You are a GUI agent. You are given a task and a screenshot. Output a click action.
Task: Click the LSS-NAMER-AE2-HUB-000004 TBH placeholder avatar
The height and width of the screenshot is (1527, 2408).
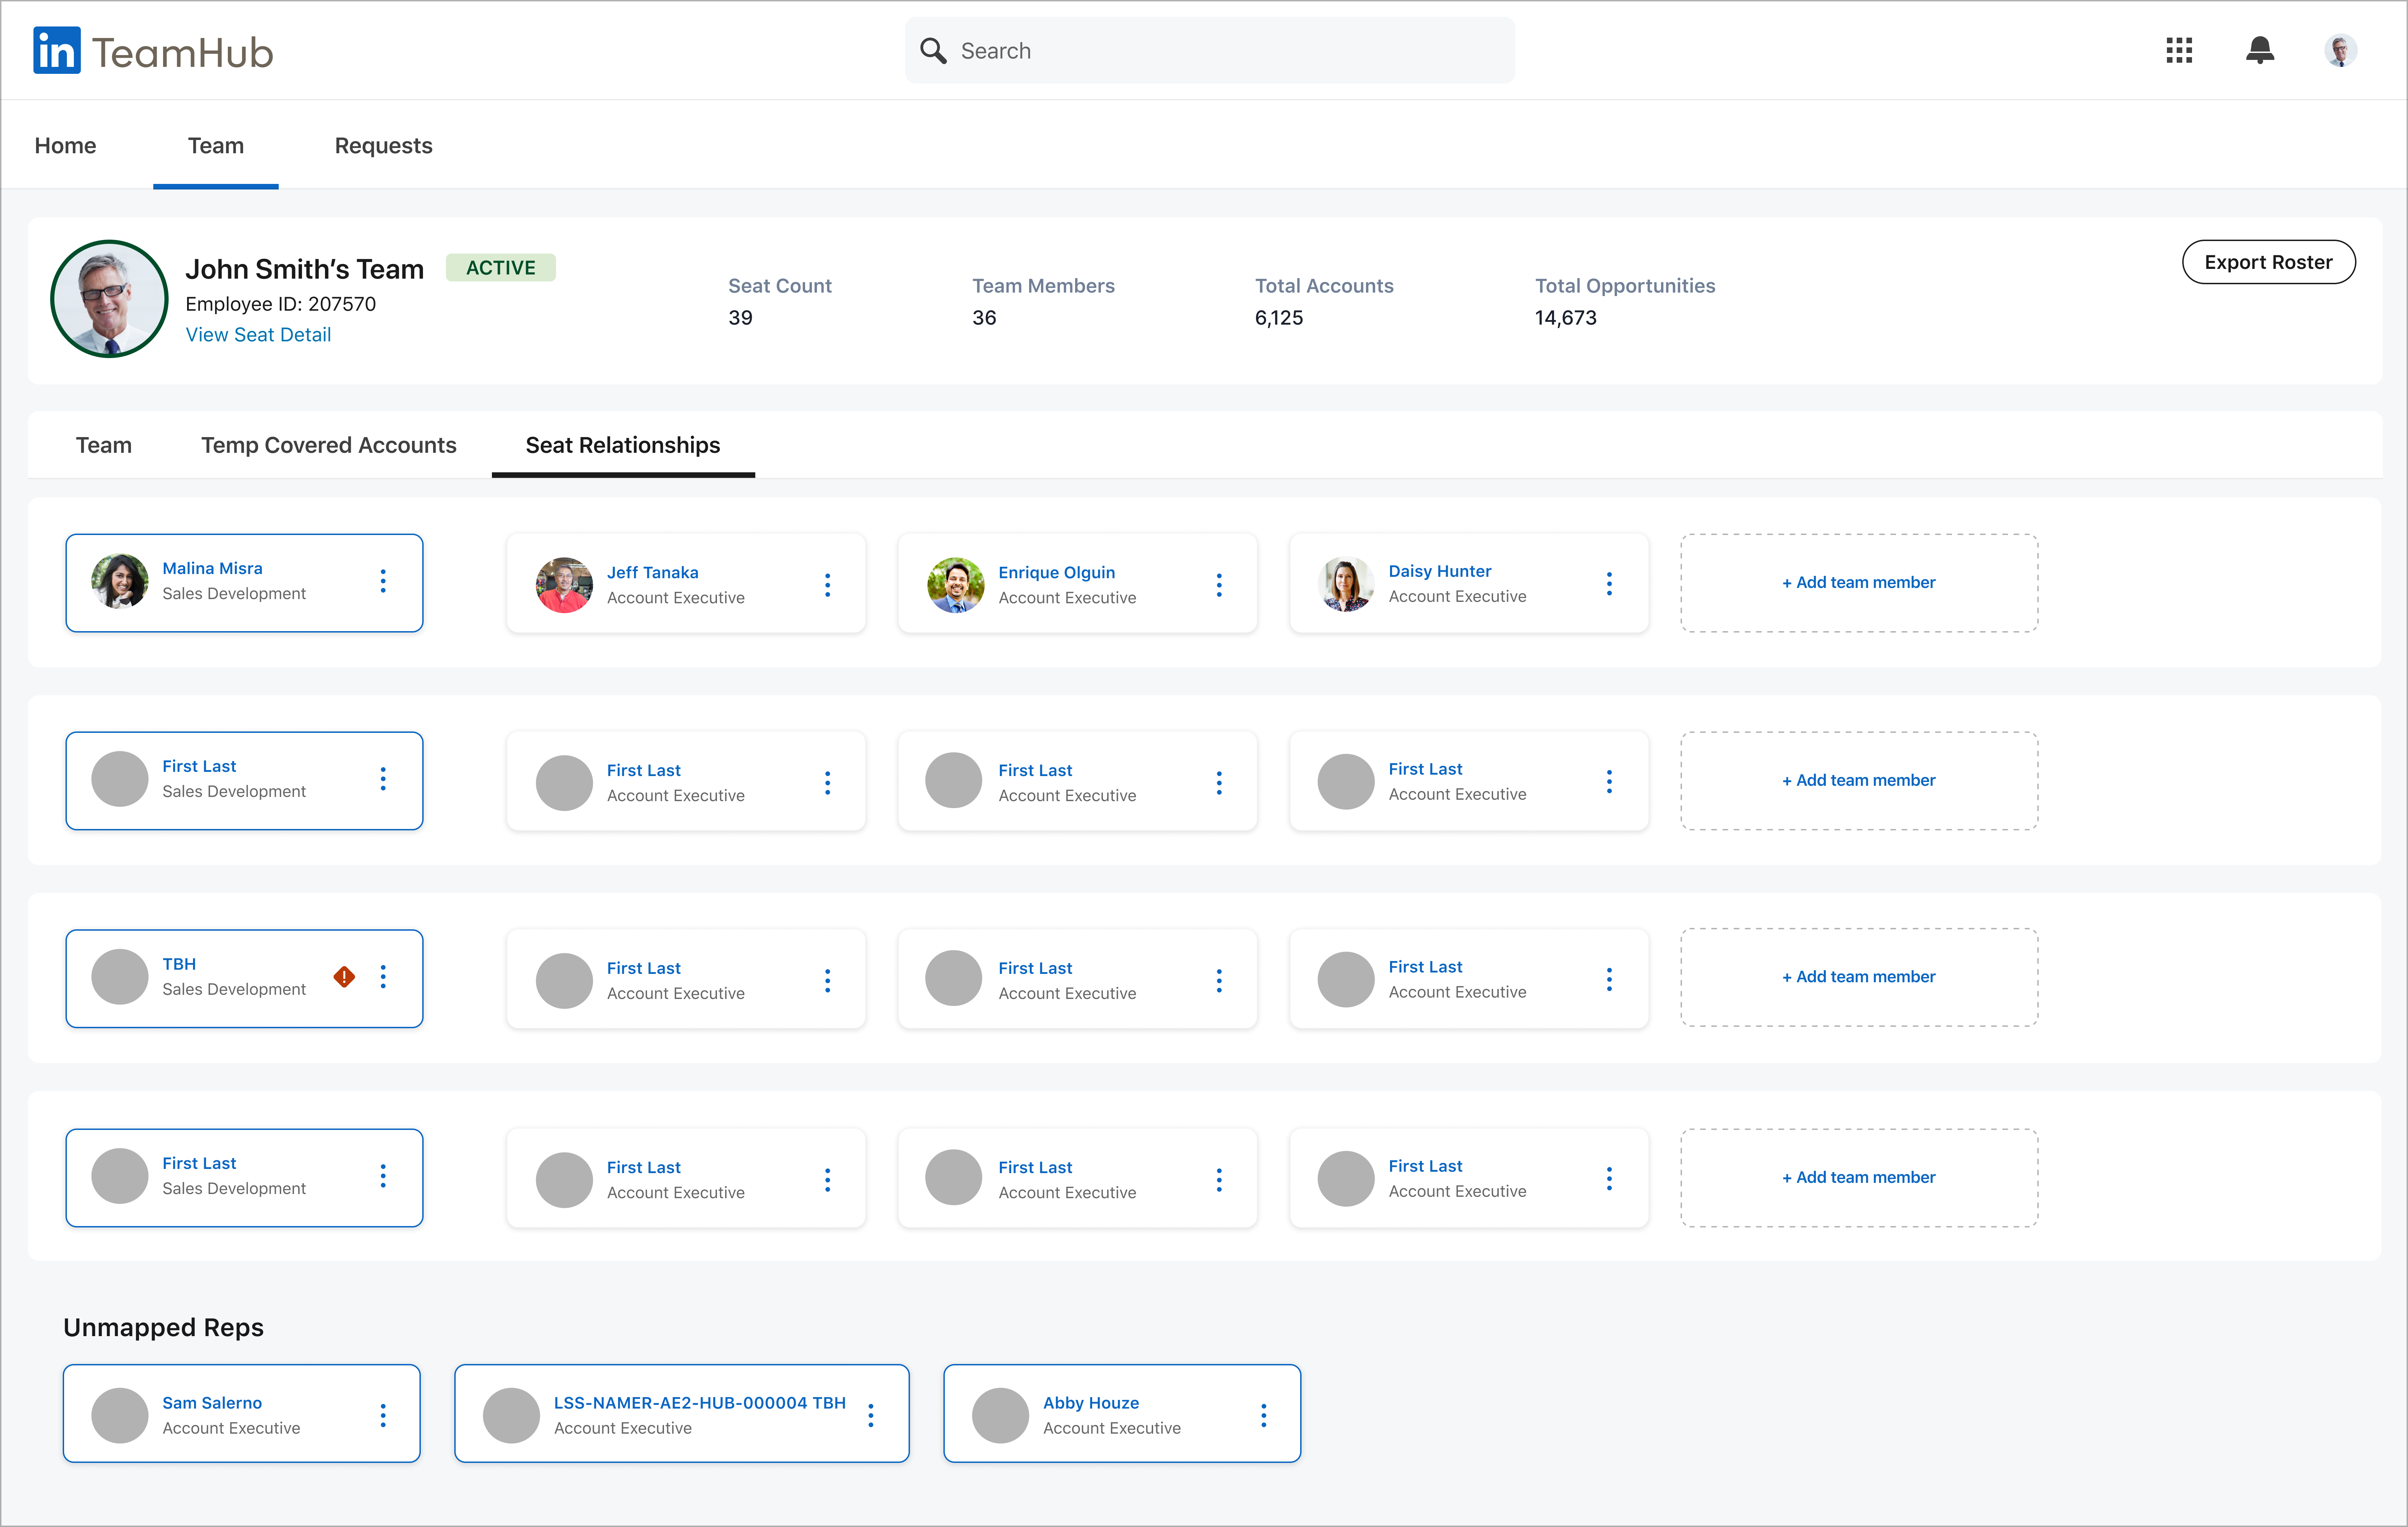(511, 1415)
